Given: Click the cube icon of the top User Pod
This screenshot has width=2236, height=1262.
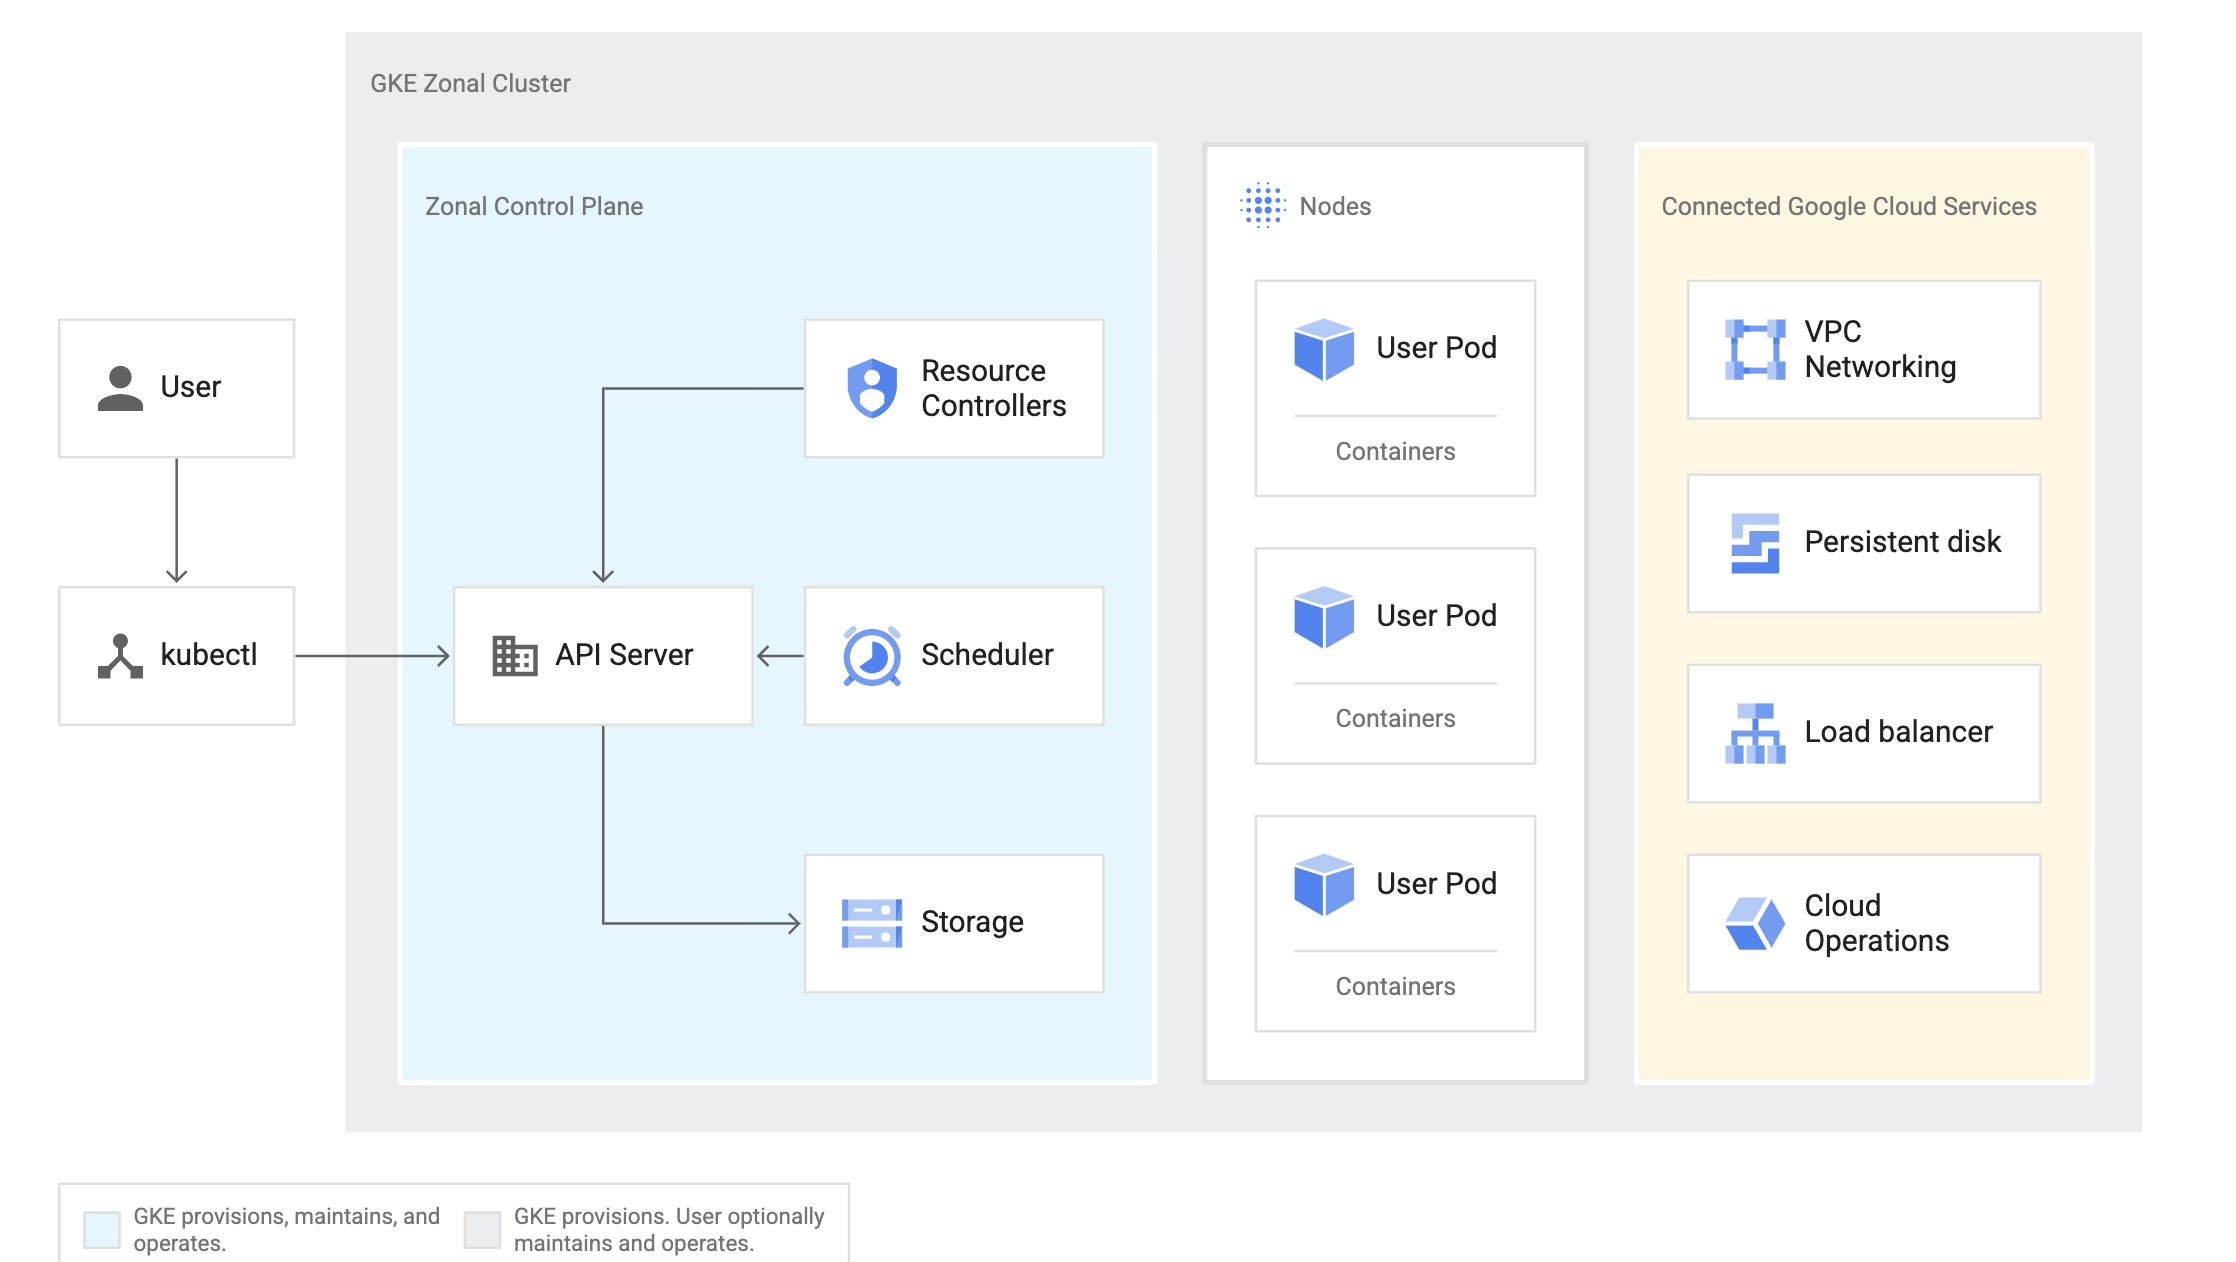Looking at the screenshot, I should pos(1324,349).
